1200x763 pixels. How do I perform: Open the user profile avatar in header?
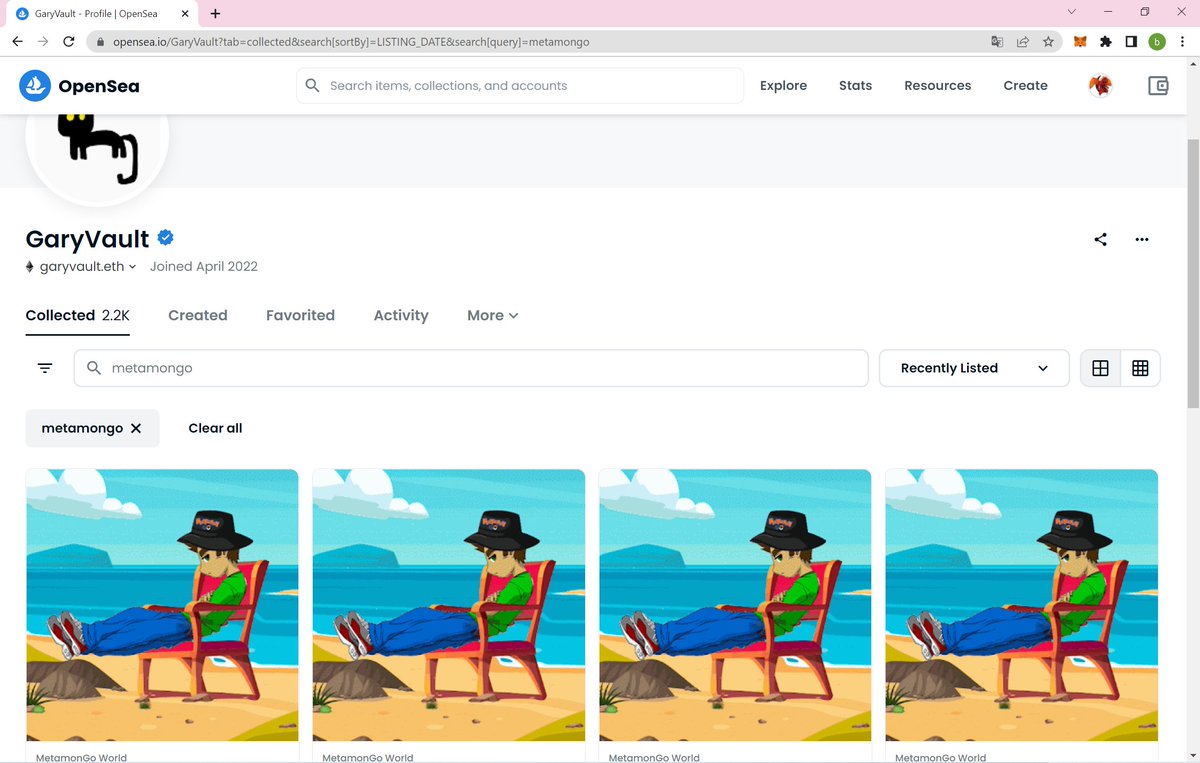1100,86
